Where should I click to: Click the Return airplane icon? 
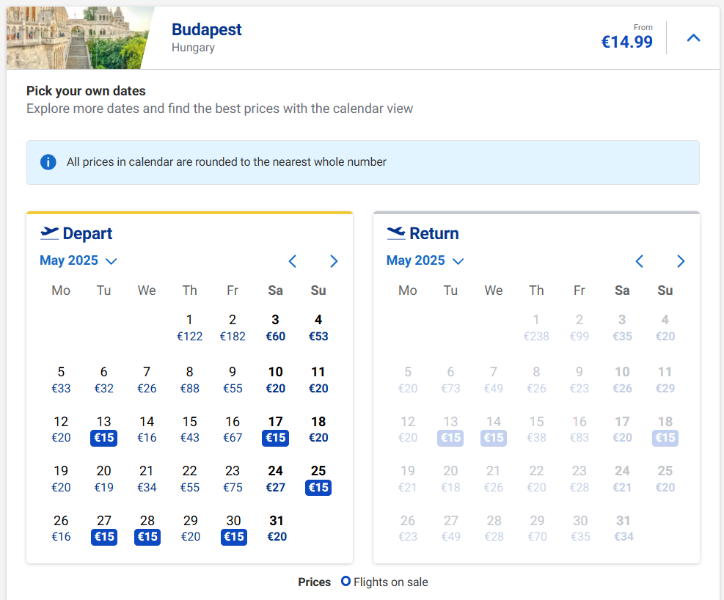click(396, 233)
